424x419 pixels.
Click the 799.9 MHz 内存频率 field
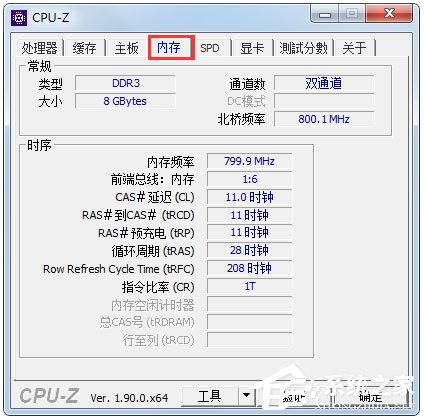tap(250, 161)
